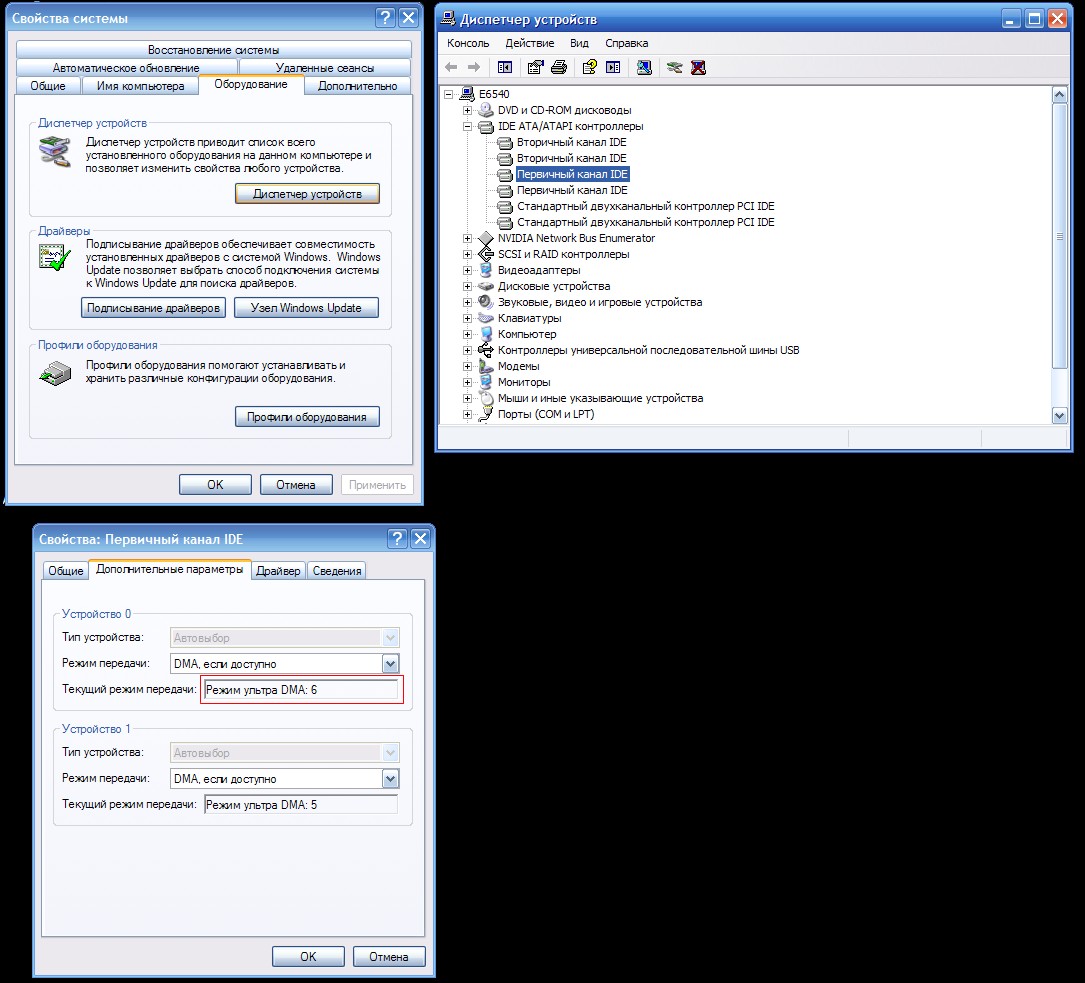This screenshot has height=983, width=1085.
Task: Click the Подписывание драйверов button
Action: (154, 308)
